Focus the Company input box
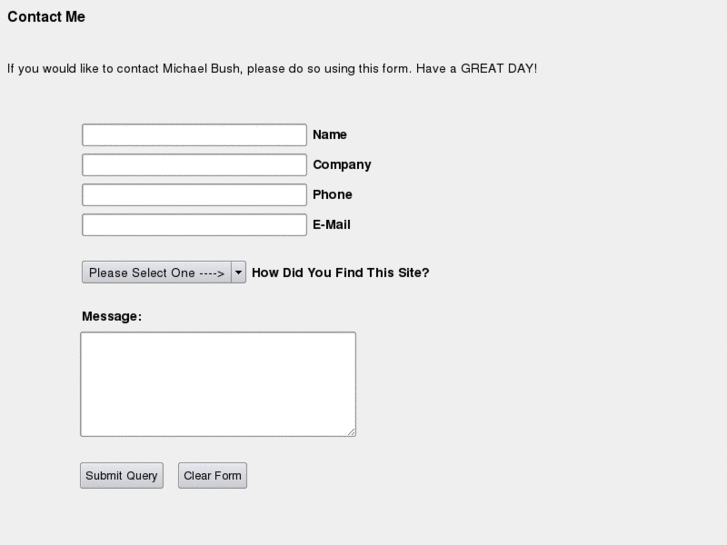Image resolution: width=727 pixels, height=545 pixels. click(x=194, y=165)
